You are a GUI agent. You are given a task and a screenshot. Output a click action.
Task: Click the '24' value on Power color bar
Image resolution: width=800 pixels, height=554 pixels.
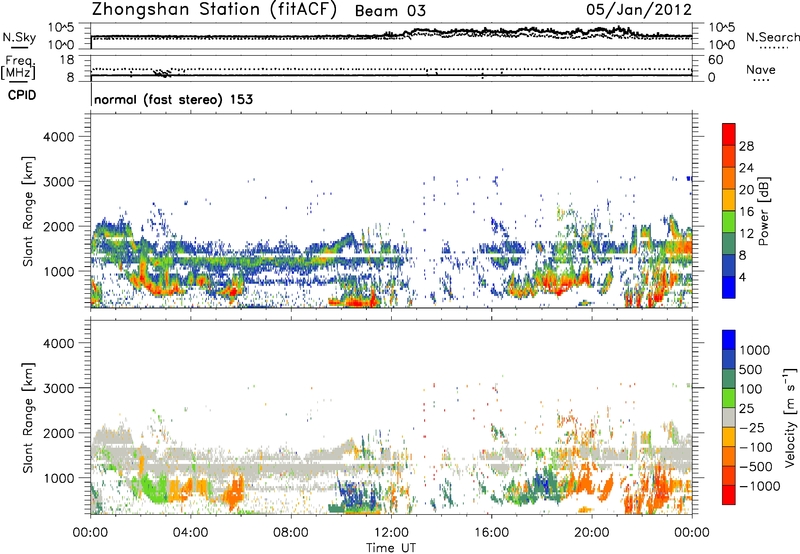click(746, 168)
